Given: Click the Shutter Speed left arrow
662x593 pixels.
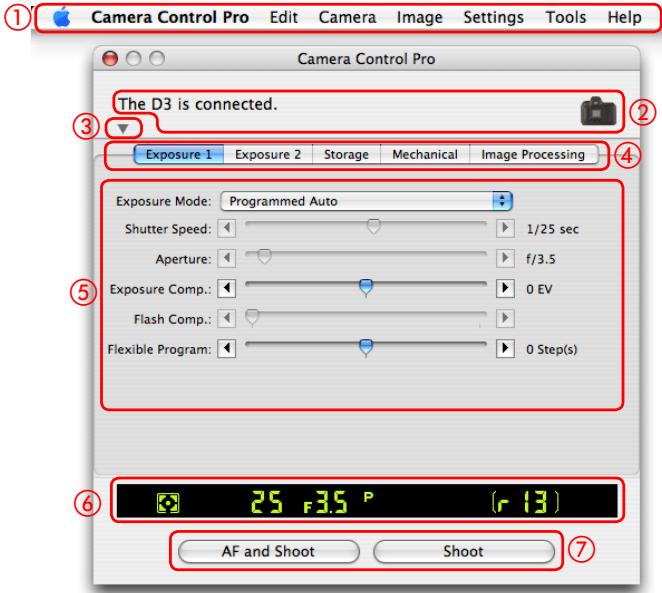Looking at the screenshot, I should [x=227, y=228].
